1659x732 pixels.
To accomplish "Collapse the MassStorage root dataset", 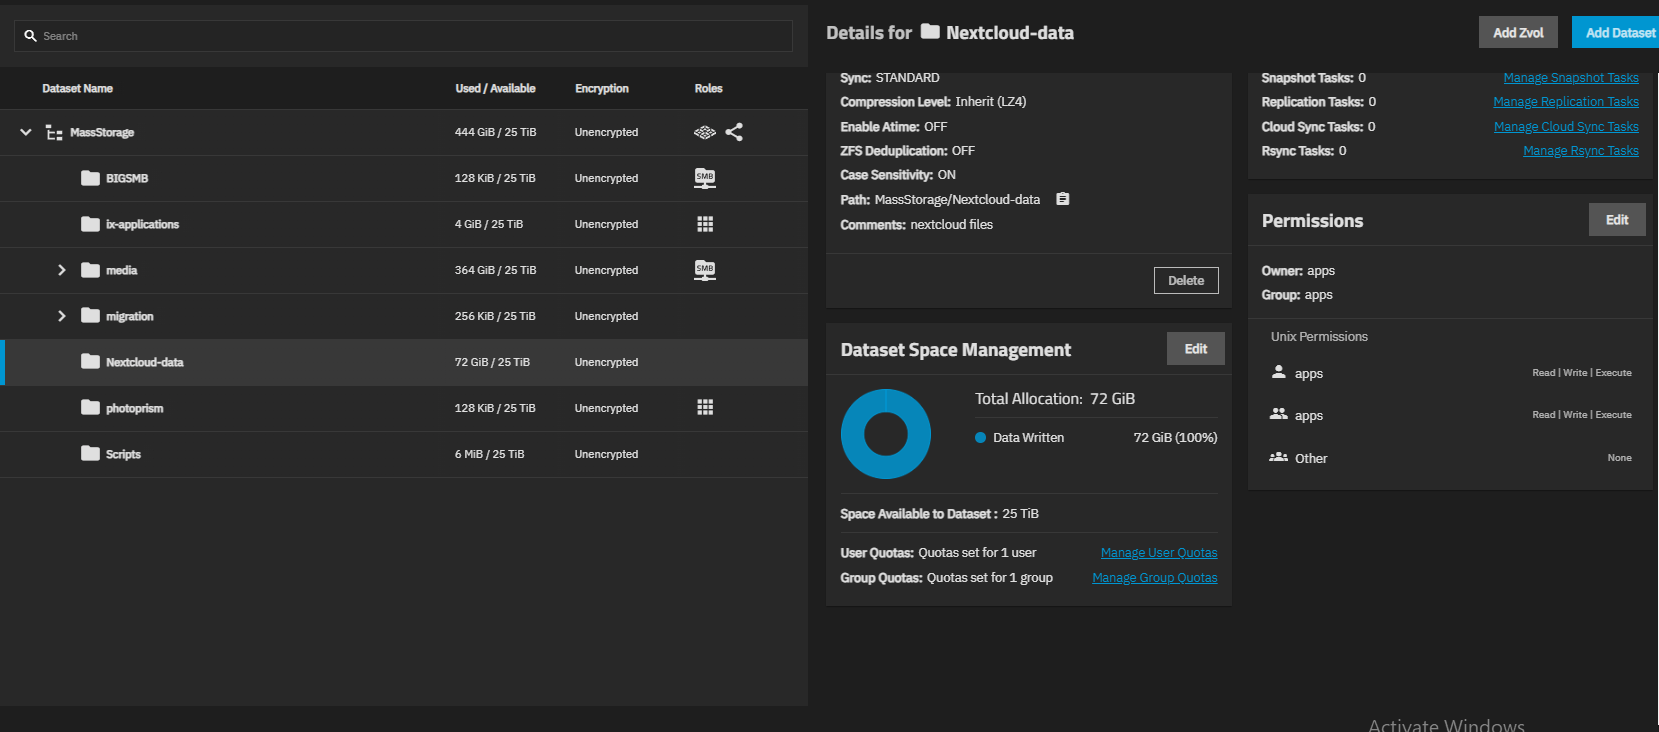I will point(26,132).
